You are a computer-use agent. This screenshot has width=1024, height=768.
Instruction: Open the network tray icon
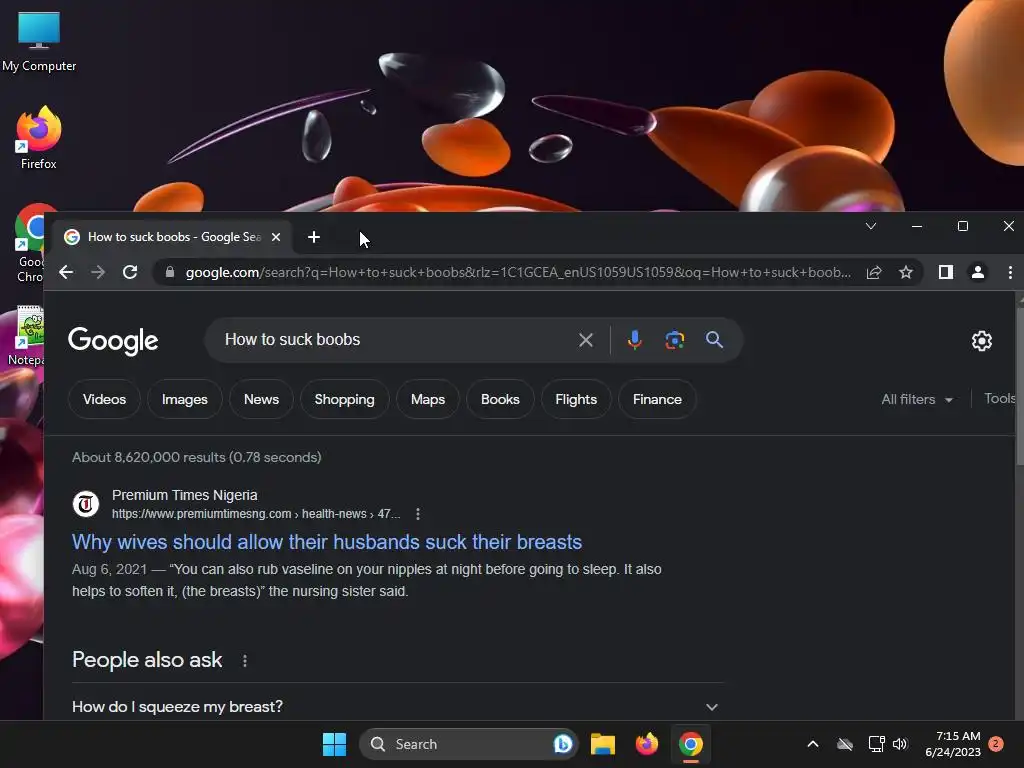click(x=876, y=744)
